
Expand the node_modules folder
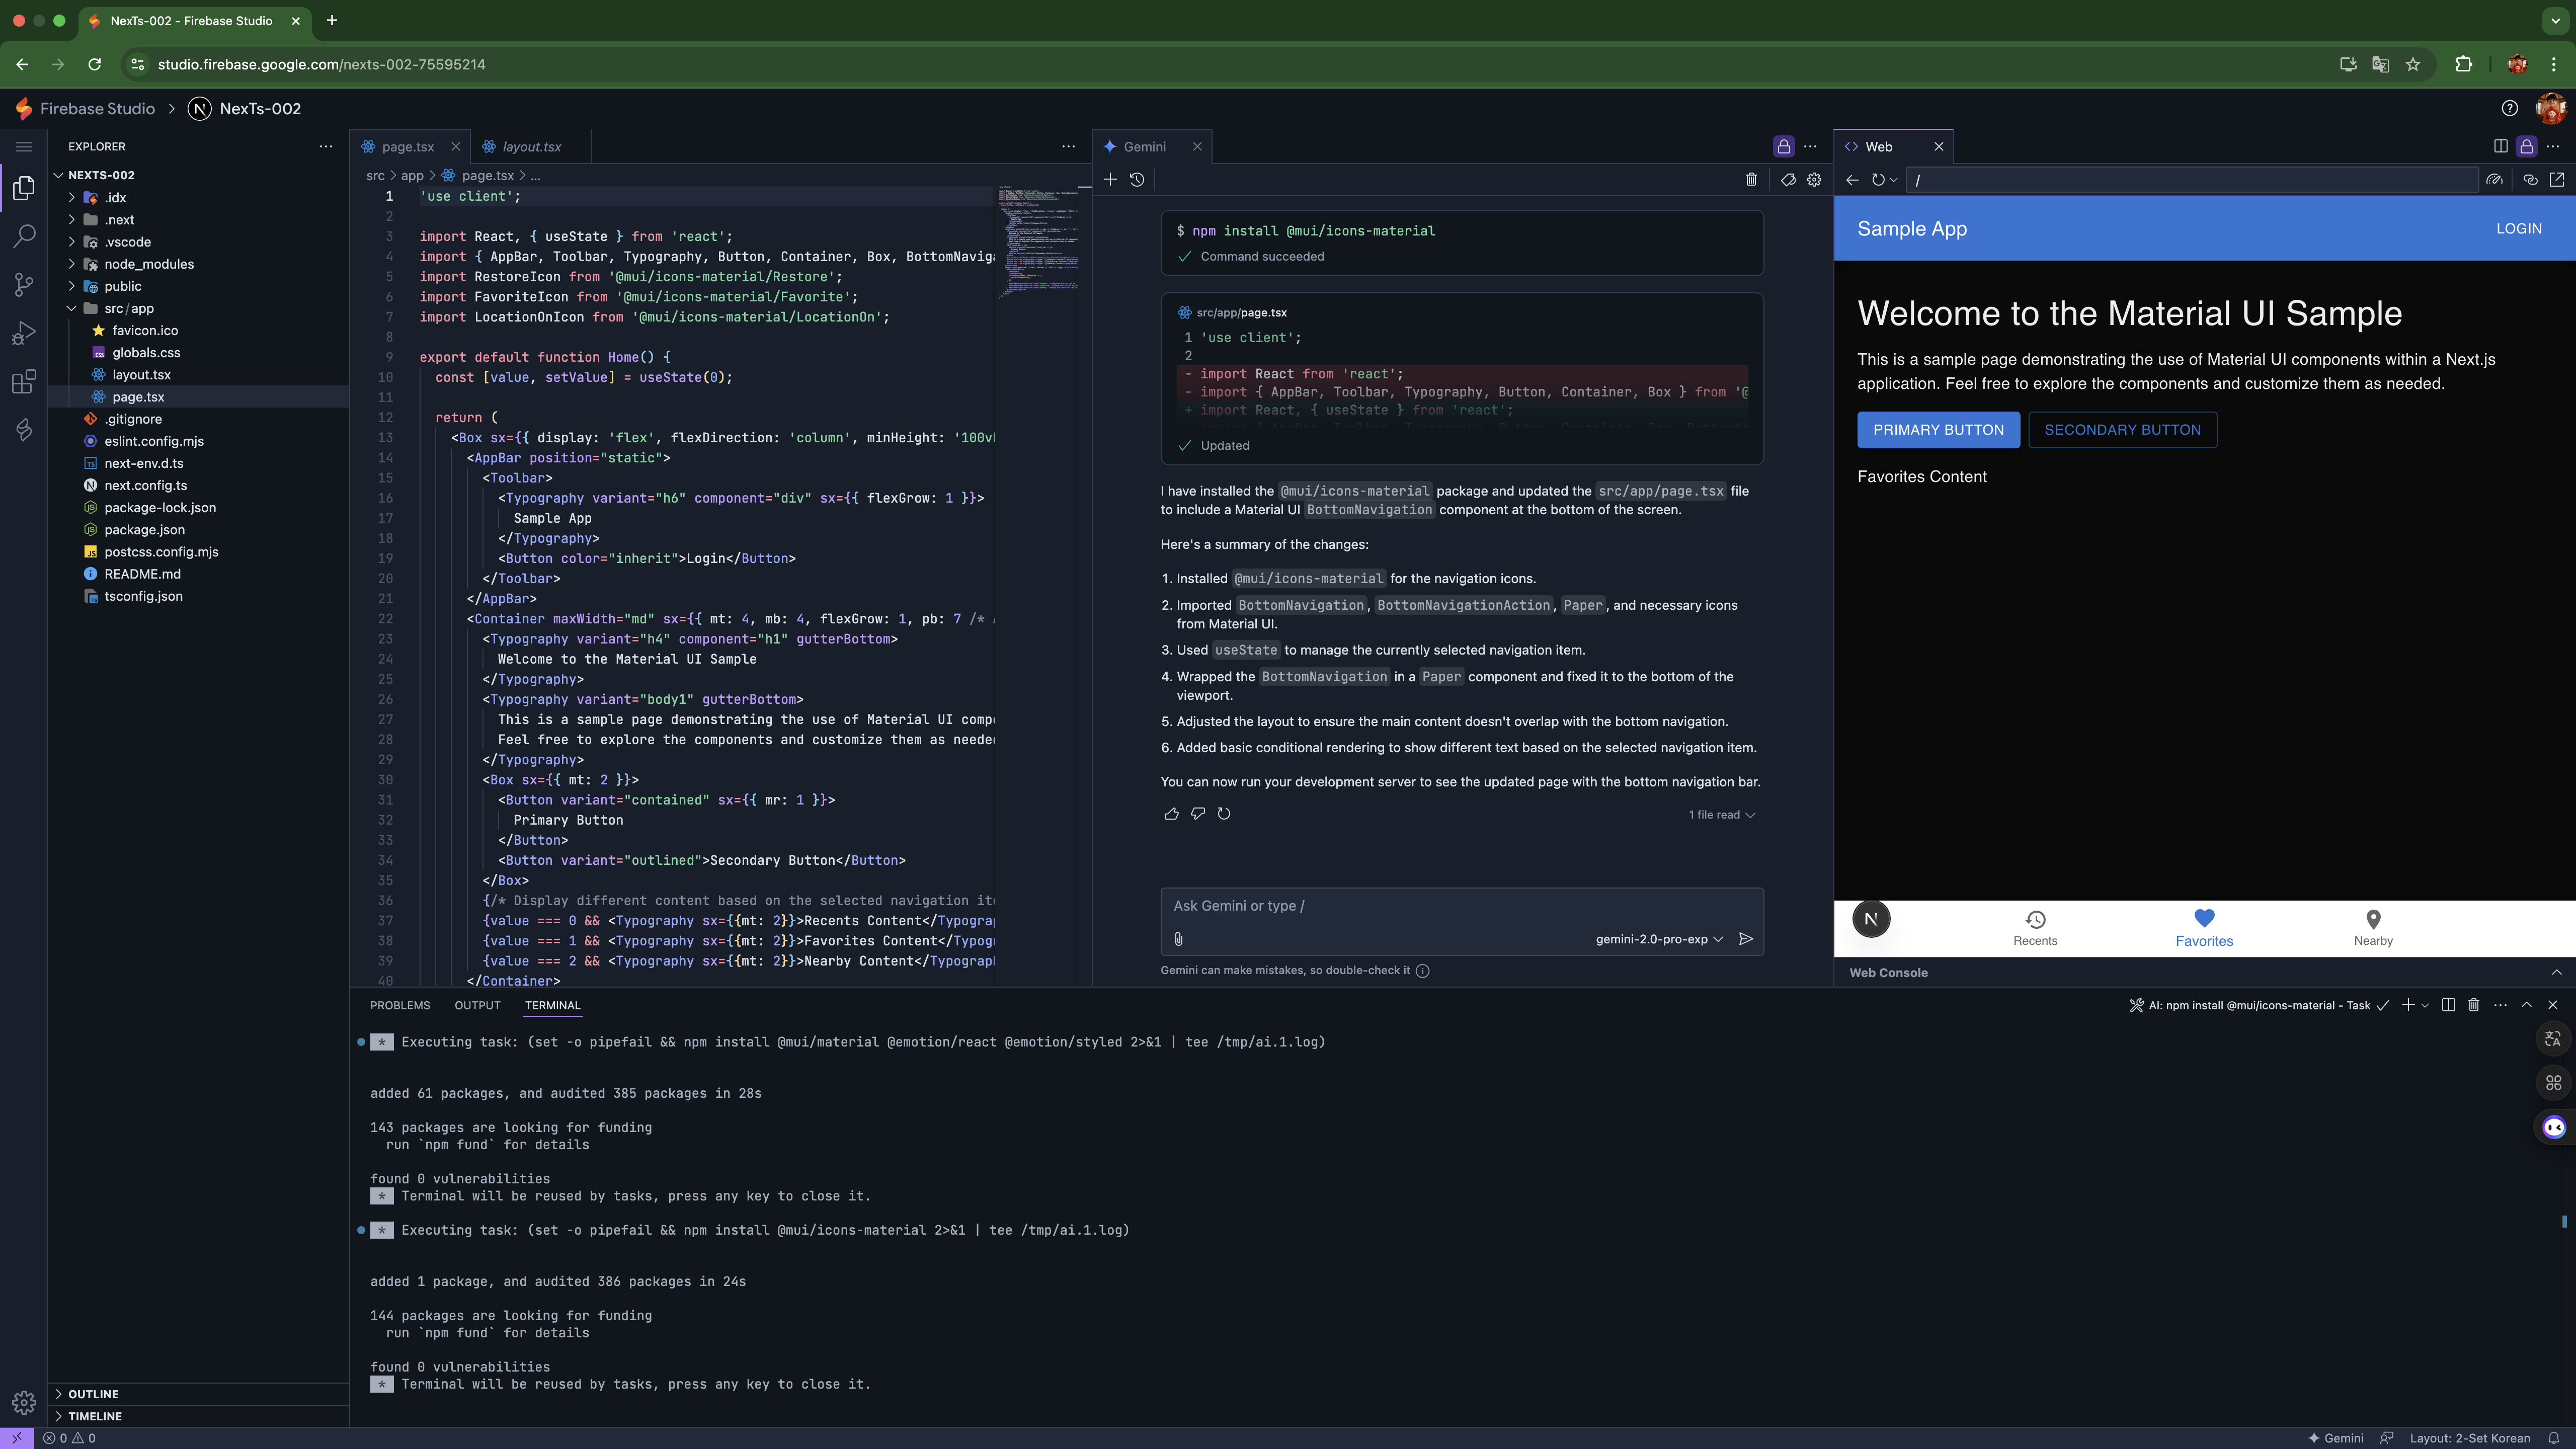tap(148, 264)
